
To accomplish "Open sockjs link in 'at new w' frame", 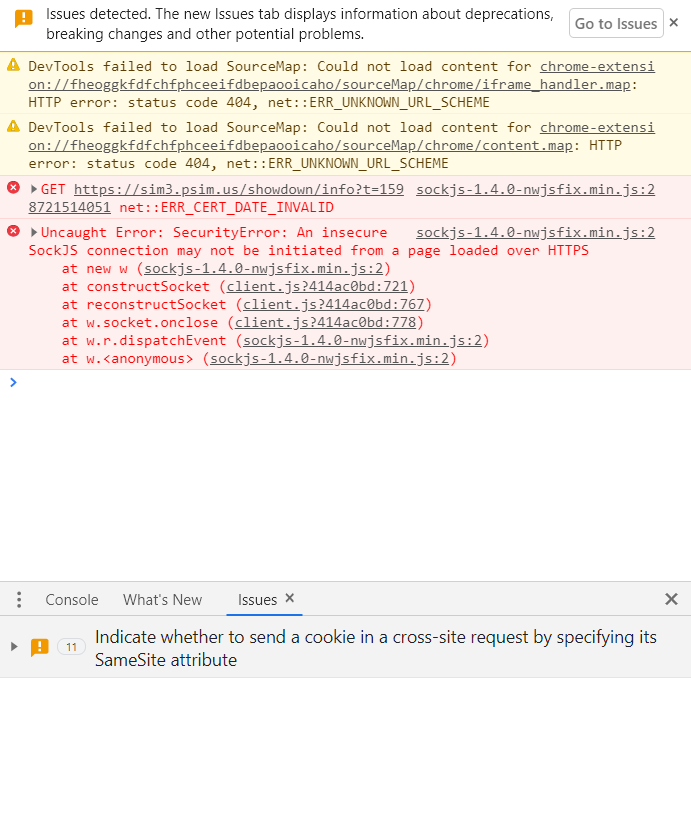I will [264, 268].
